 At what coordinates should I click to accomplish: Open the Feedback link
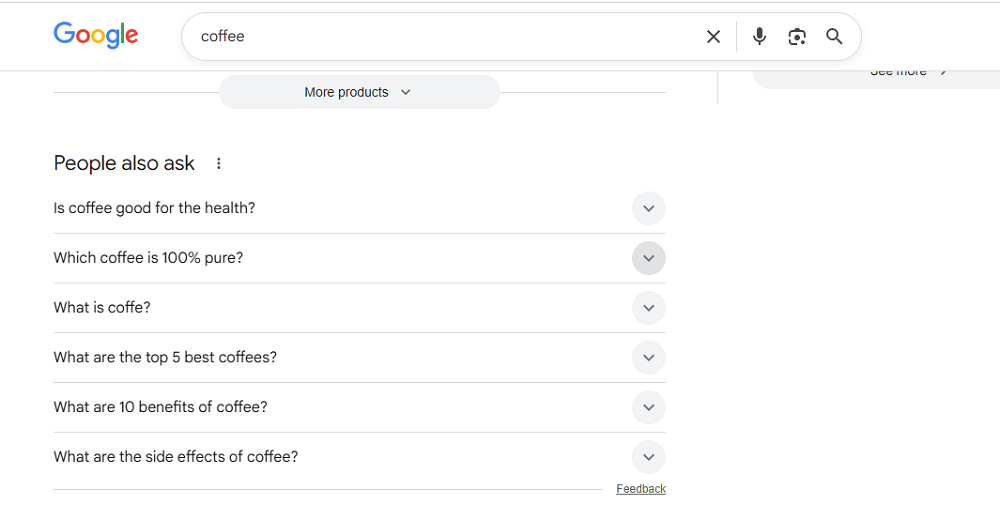pos(641,489)
